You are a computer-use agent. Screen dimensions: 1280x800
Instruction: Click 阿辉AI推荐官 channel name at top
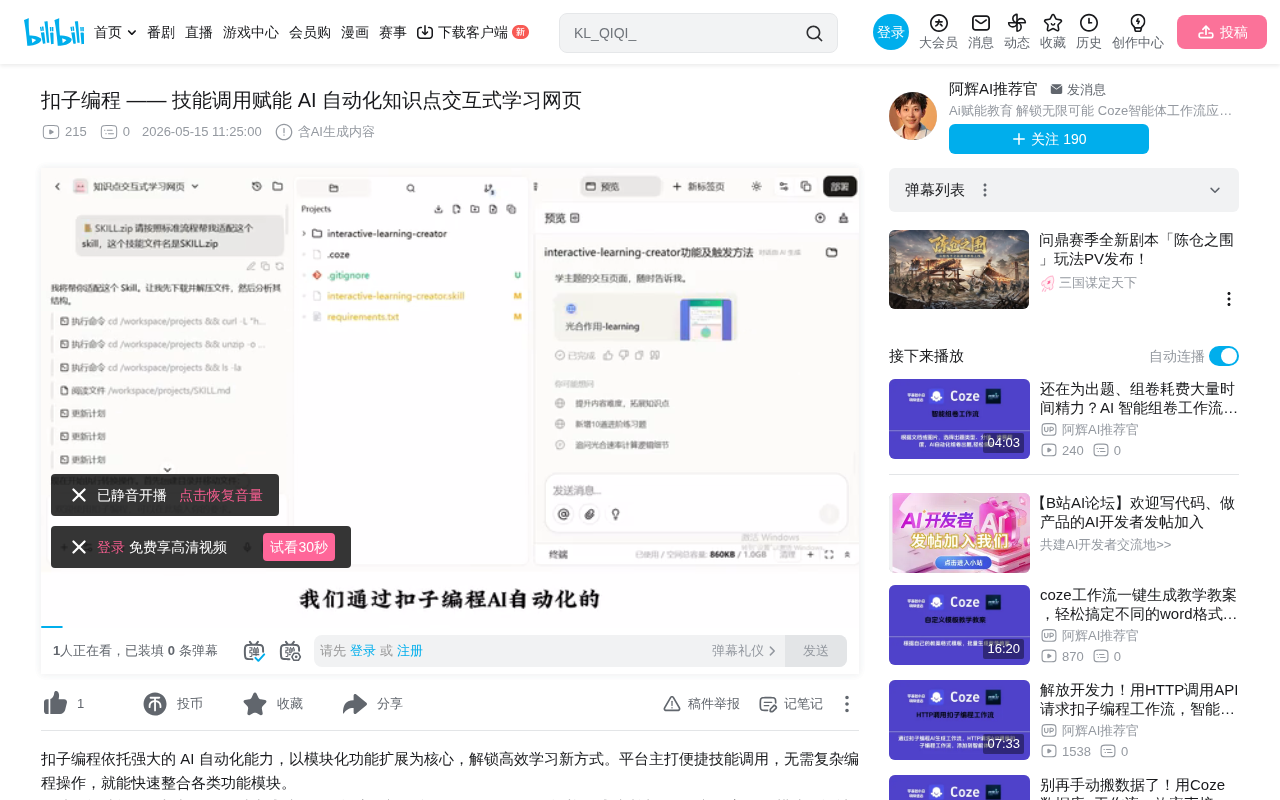[993, 89]
